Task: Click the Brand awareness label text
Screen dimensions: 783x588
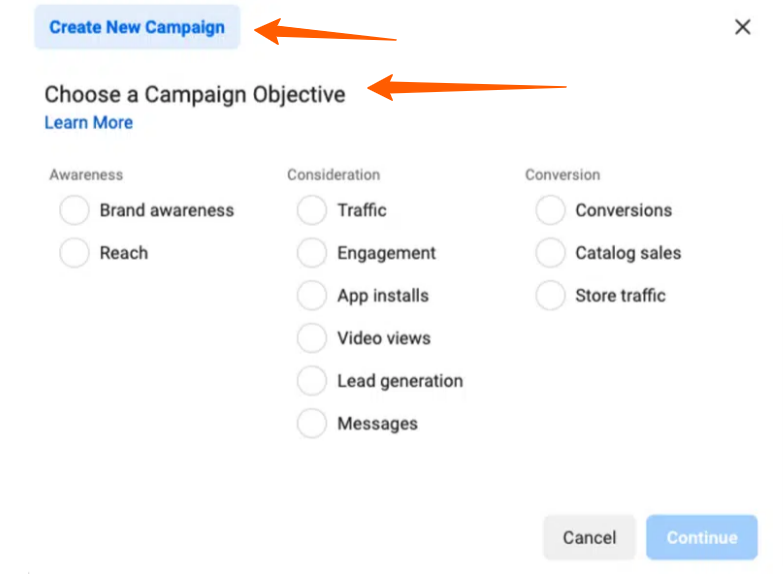Action: 166,211
